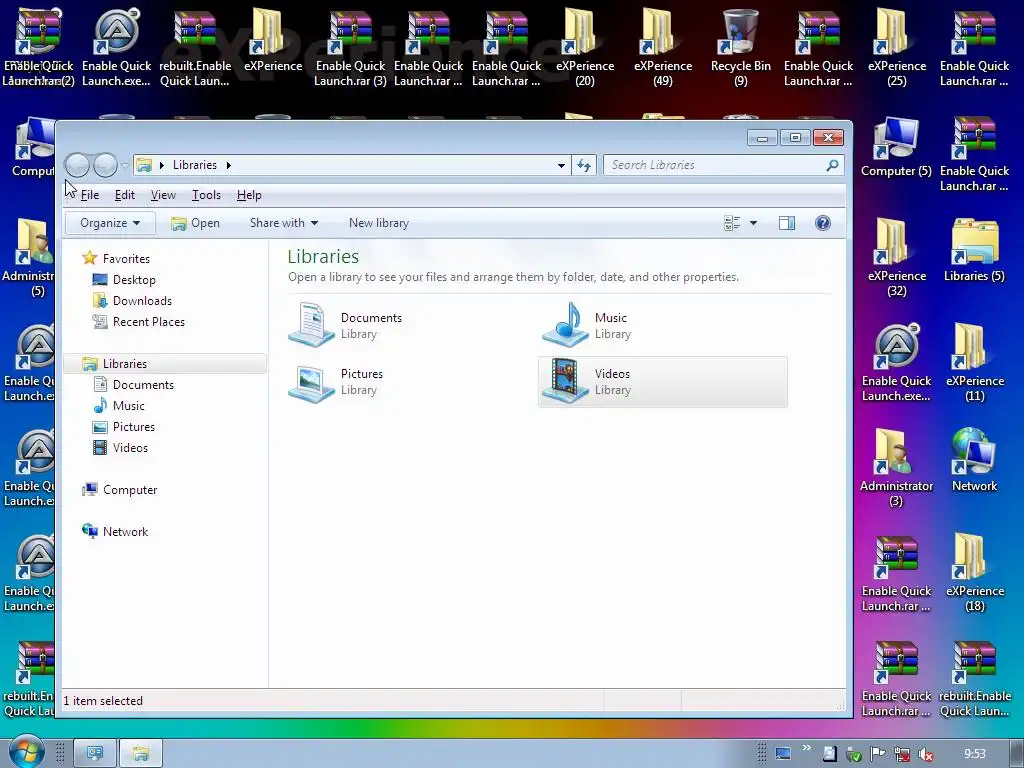Select the Documents library large icon
Image resolution: width=1024 pixels, height=768 pixels.
[x=311, y=325]
